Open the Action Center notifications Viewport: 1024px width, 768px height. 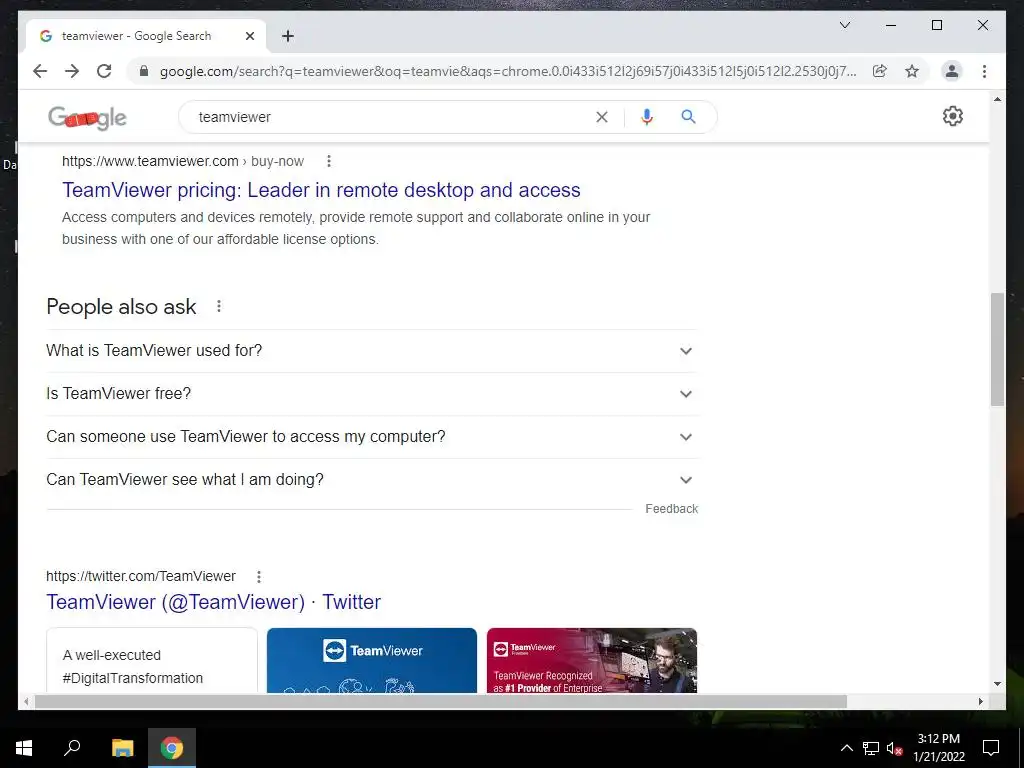tap(991, 748)
